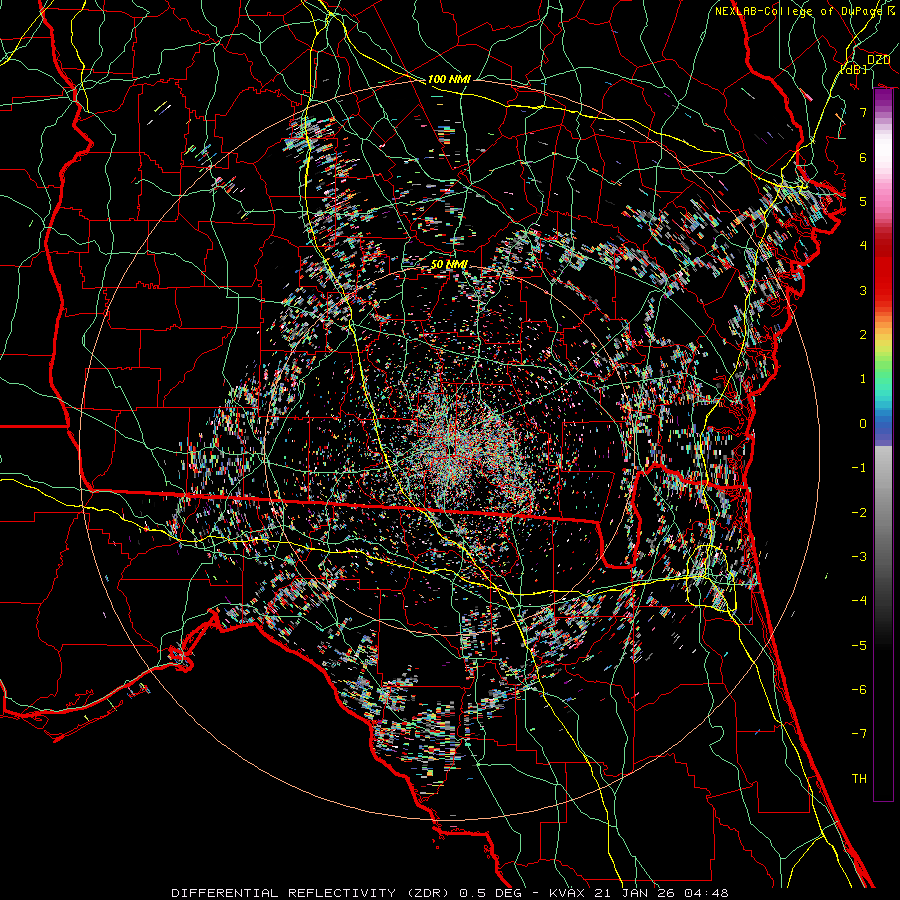Click the positive 2 scale label
900x900 pixels.
[x=863, y=335]
